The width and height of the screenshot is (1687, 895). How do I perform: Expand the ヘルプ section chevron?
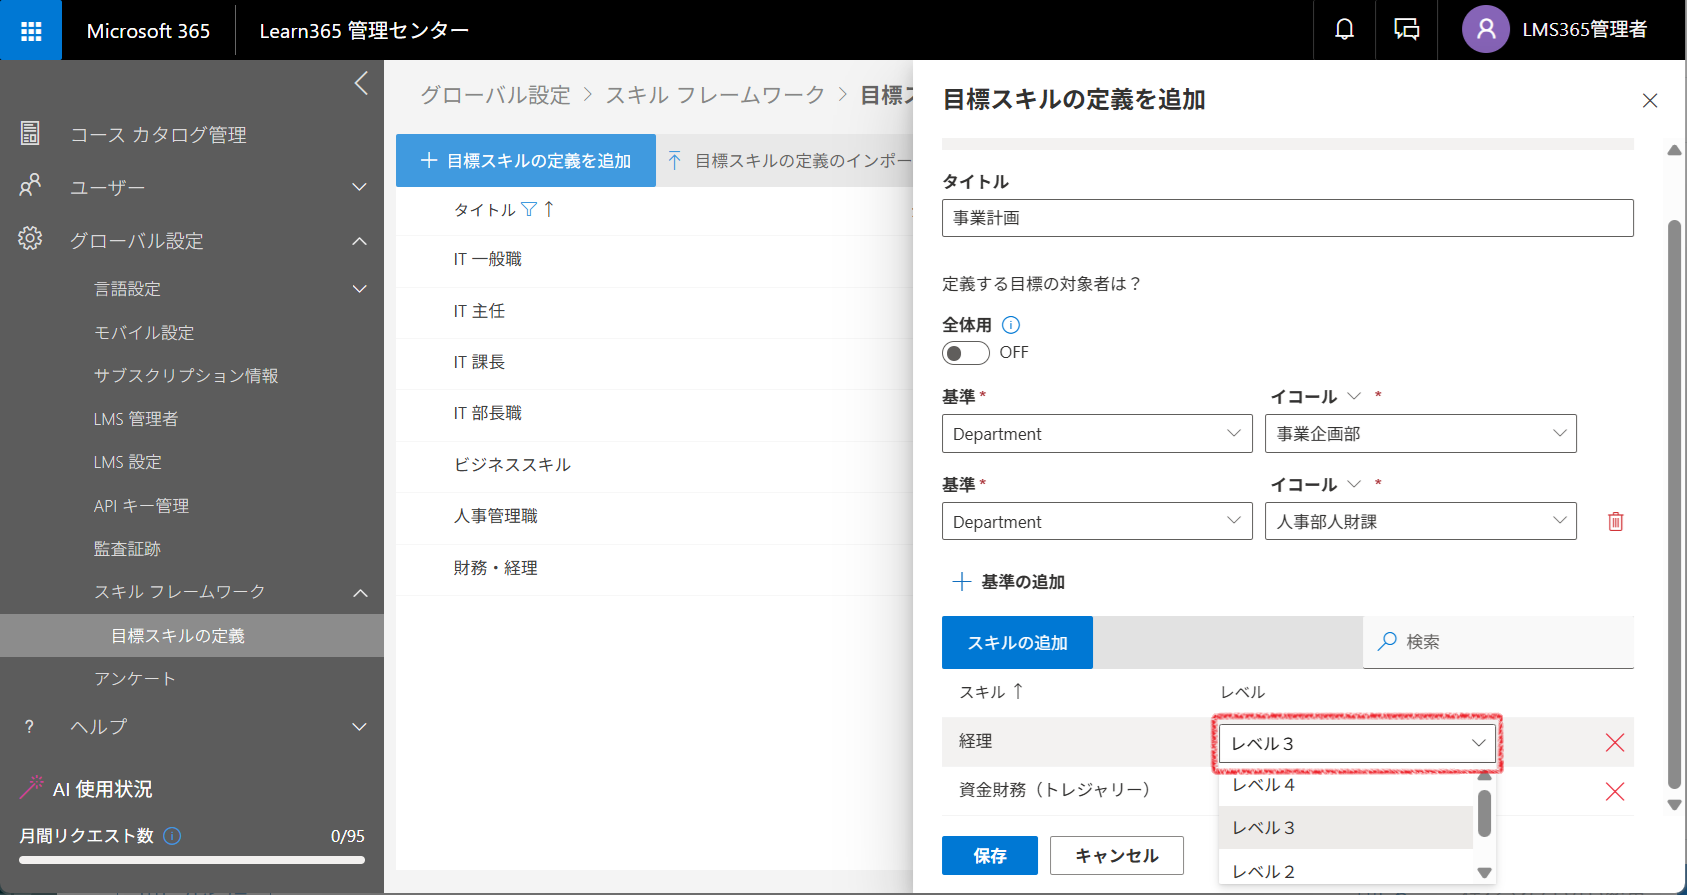point(359,727)
